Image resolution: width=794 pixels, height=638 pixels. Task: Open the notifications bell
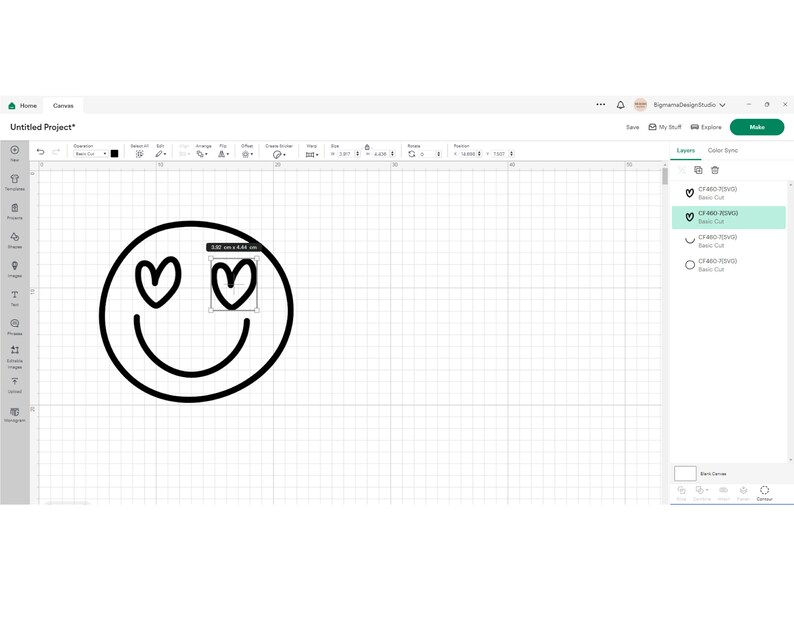coord(620,105)
